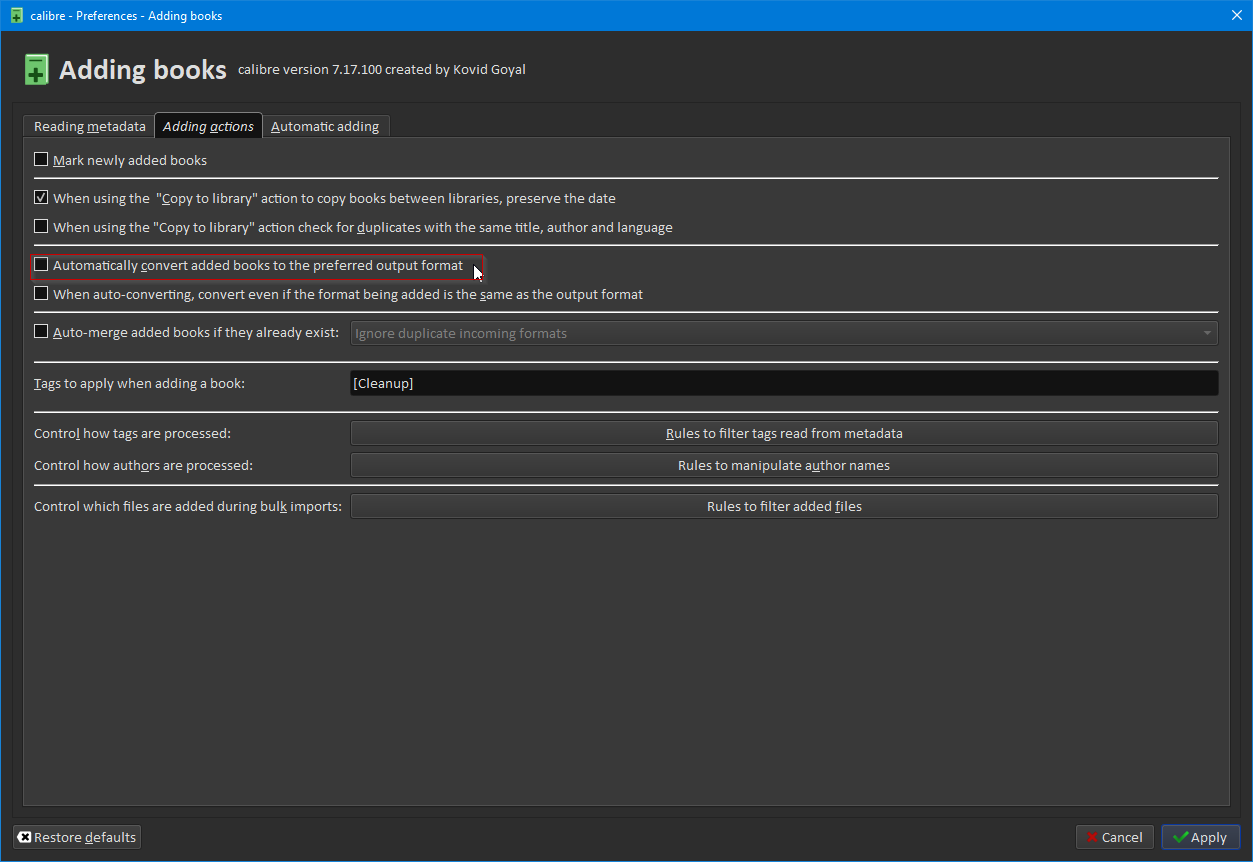Click the calibre icon in title bar
Image resolution: width=1253 pixels, height=862 pixels.
(16, 15)
